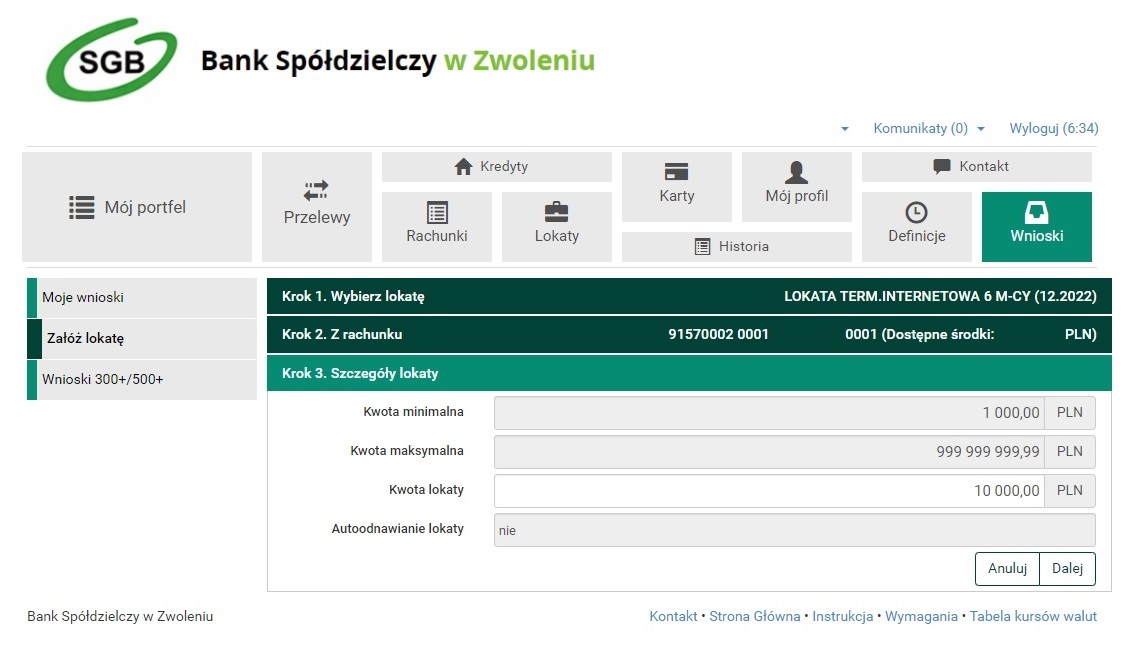Screen dimensions: 1134x648
Task: Click the Wnioski inbox icon
Action: (x=1036, y=213)
